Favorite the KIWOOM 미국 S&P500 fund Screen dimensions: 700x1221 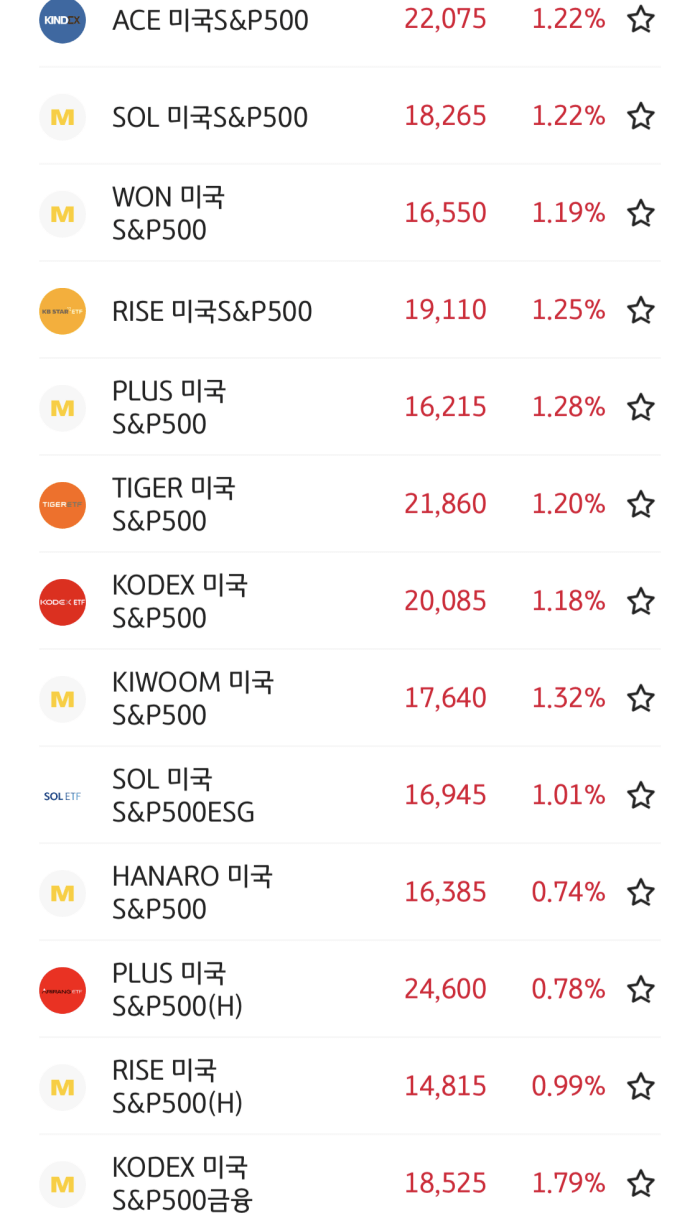(640, 698)
